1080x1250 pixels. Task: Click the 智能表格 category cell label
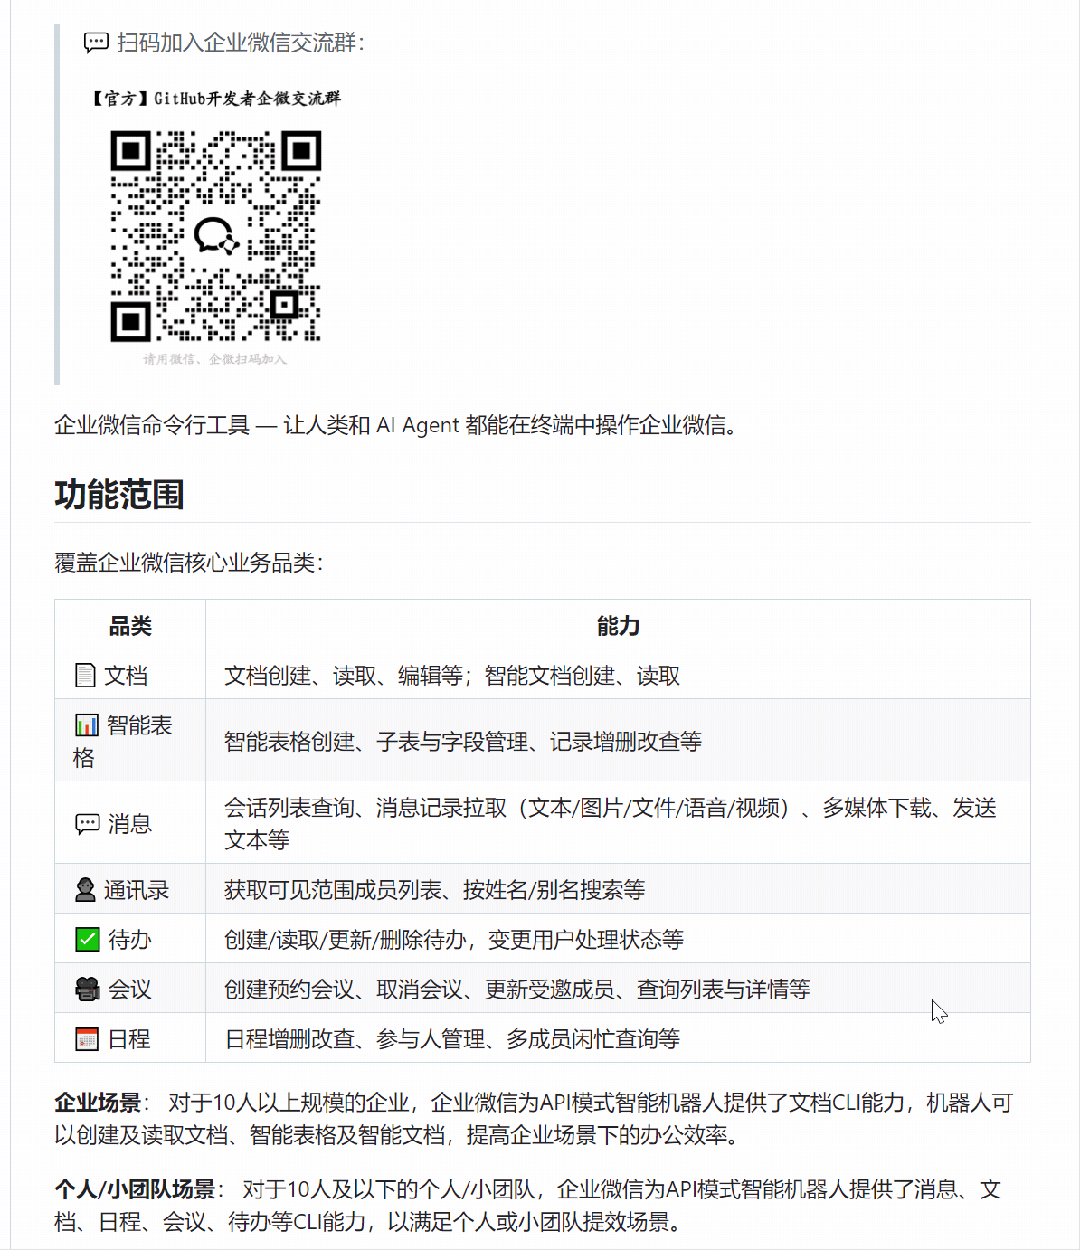[x=123, y=741]
